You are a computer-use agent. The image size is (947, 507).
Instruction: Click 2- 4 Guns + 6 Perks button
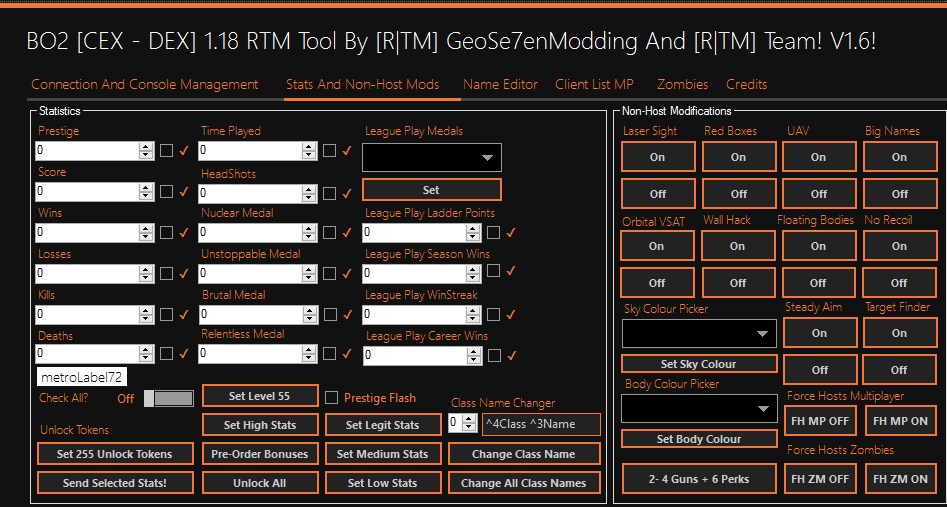coord(699,479)
